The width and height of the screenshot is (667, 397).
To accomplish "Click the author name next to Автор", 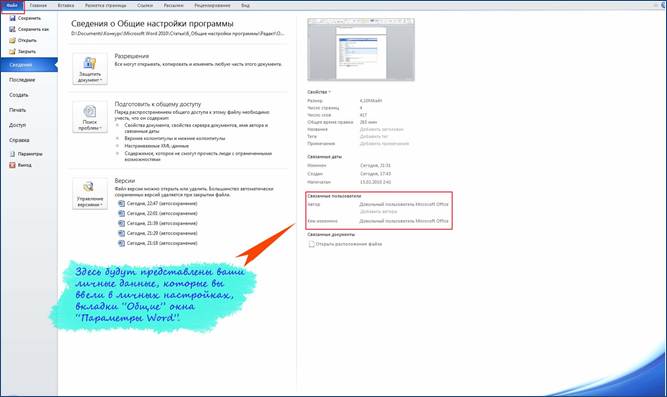I will click(x=404, y=204).
